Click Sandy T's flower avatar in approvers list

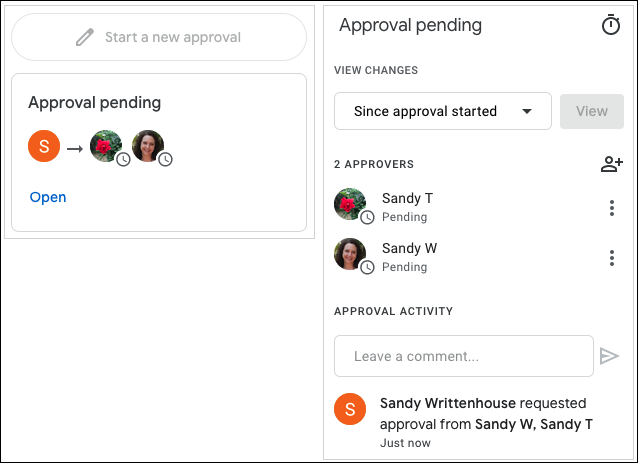[x=350, y=204]
